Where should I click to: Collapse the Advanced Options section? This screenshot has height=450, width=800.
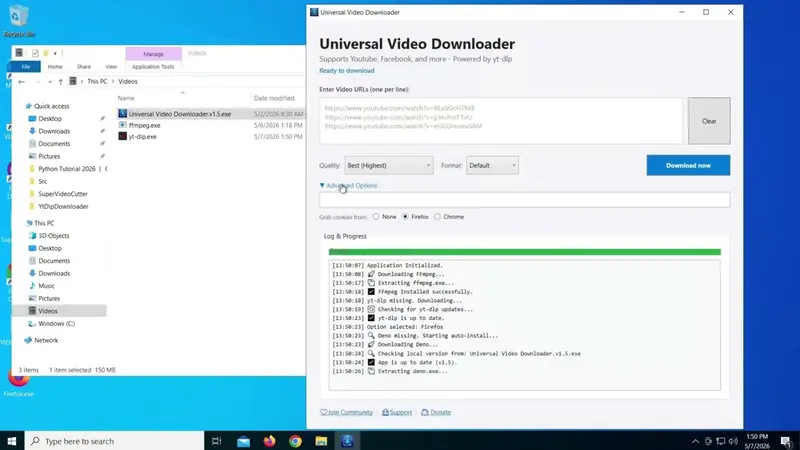(x=348, y=186)
